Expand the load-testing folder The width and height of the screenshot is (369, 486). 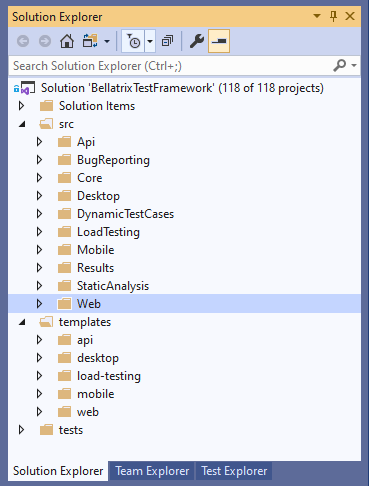(39, 376)
